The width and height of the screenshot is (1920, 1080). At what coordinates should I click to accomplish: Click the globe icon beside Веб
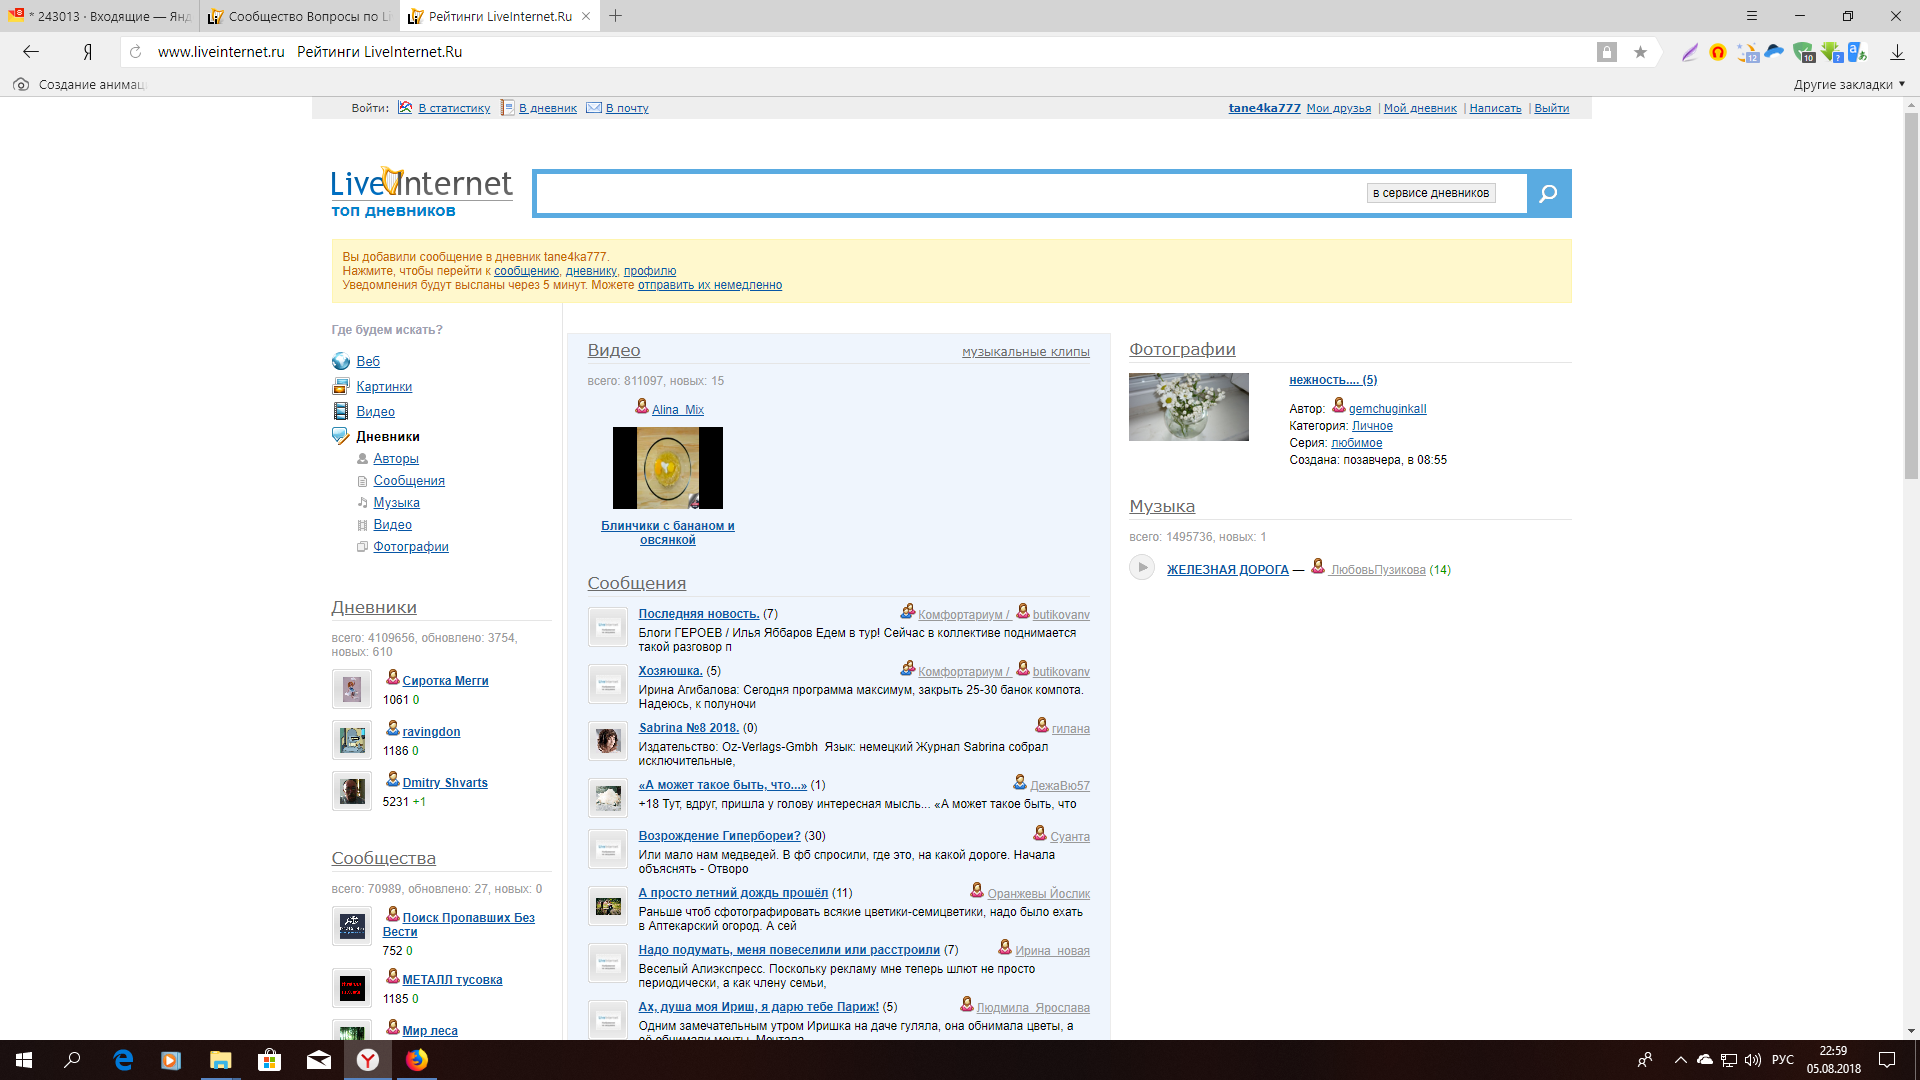point(341,362)
